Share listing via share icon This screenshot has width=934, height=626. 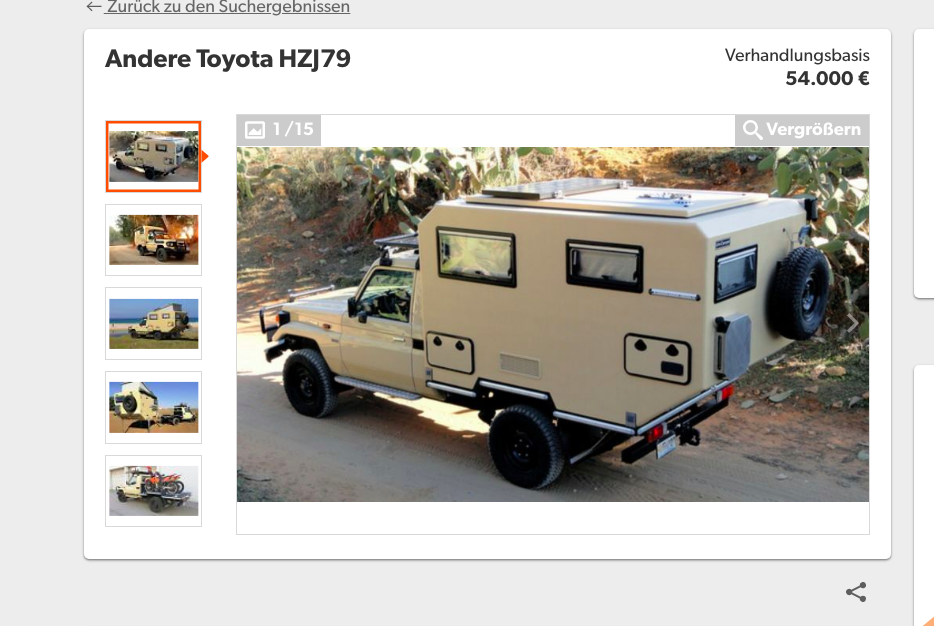[x=856, y=592]
